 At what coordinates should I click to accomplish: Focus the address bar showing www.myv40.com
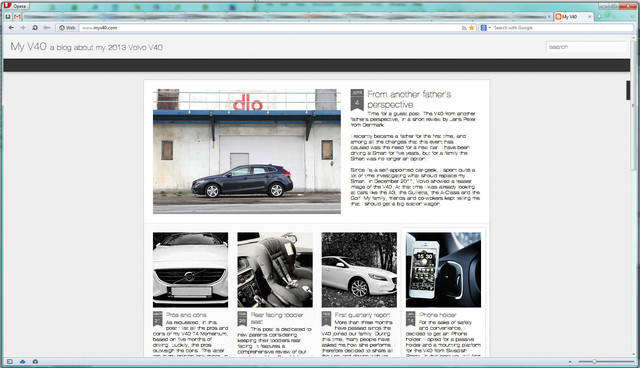(x=269, y=28)
